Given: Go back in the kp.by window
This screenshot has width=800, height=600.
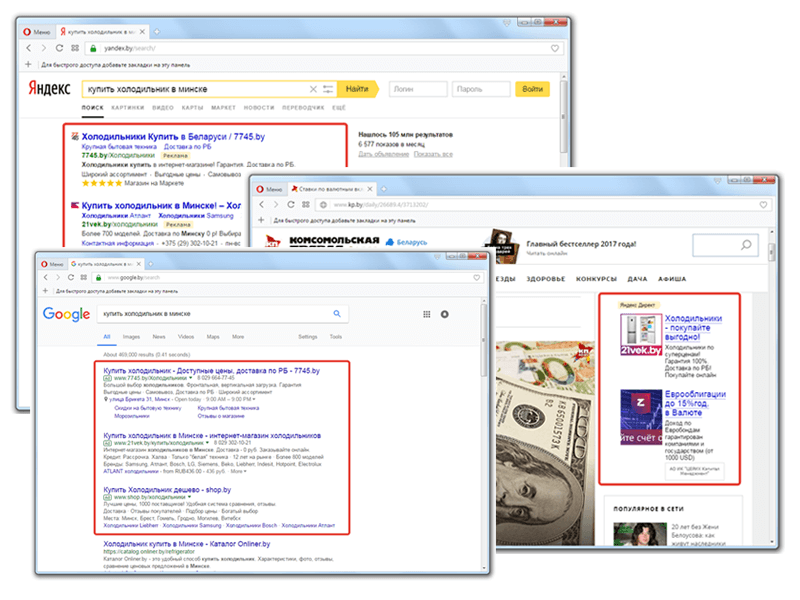Looking at the screenshot, I should 261,205.
